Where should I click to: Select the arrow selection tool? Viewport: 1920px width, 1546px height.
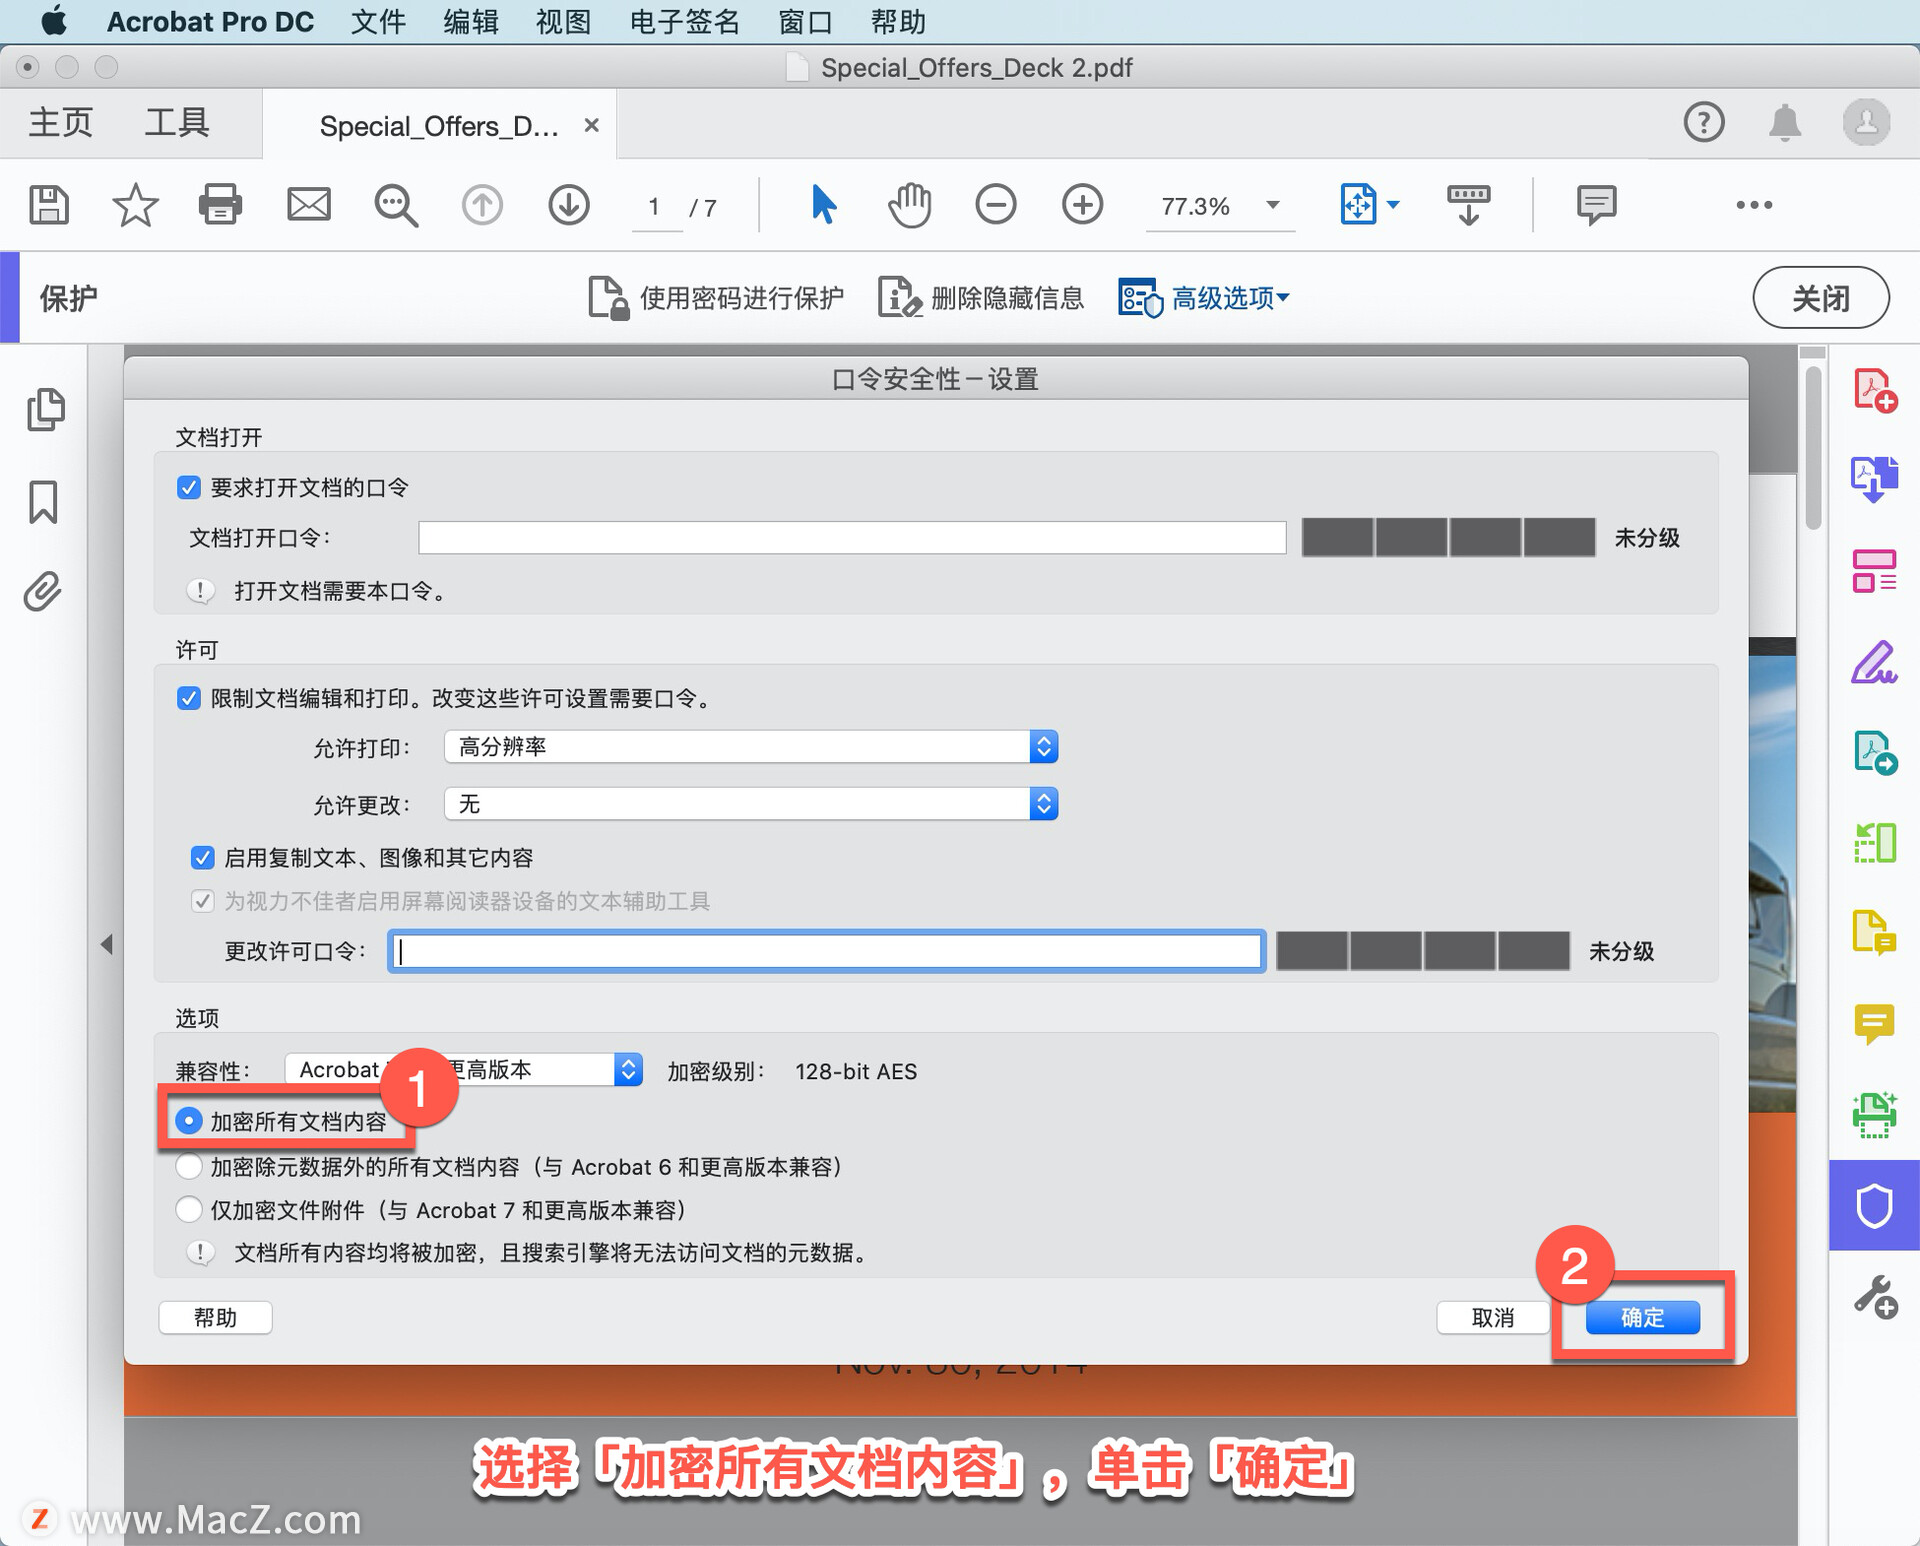tap(823, 205)
